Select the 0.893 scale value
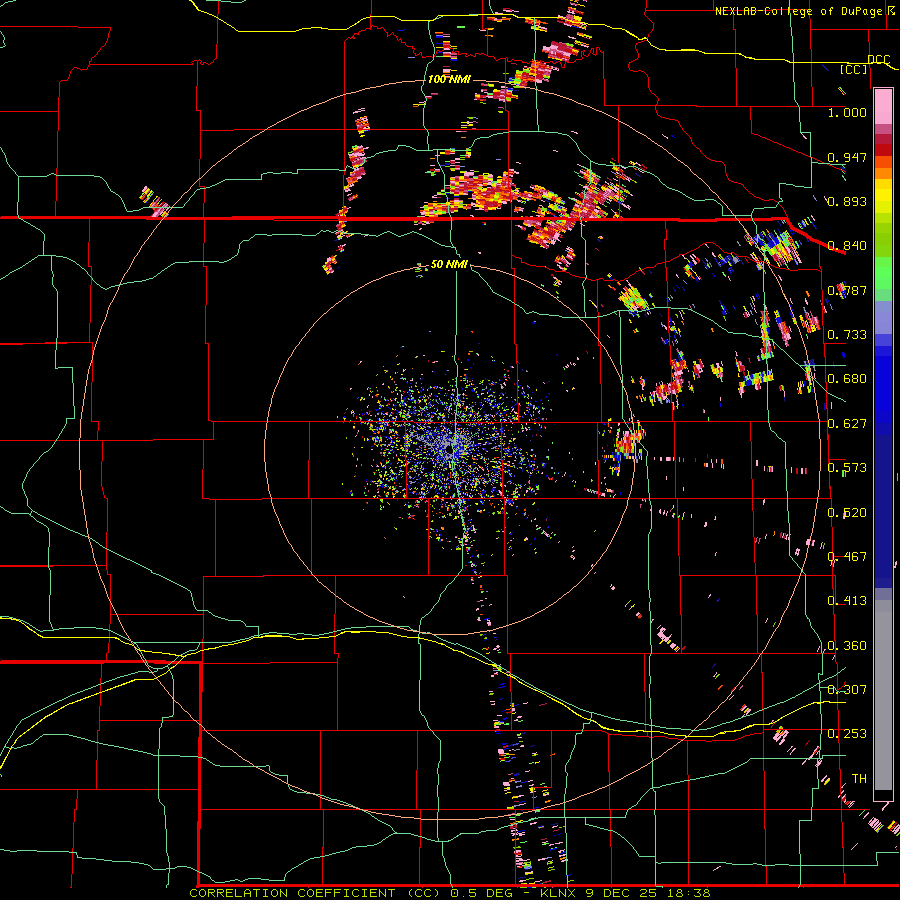The image size is (900, 900). 847,201
